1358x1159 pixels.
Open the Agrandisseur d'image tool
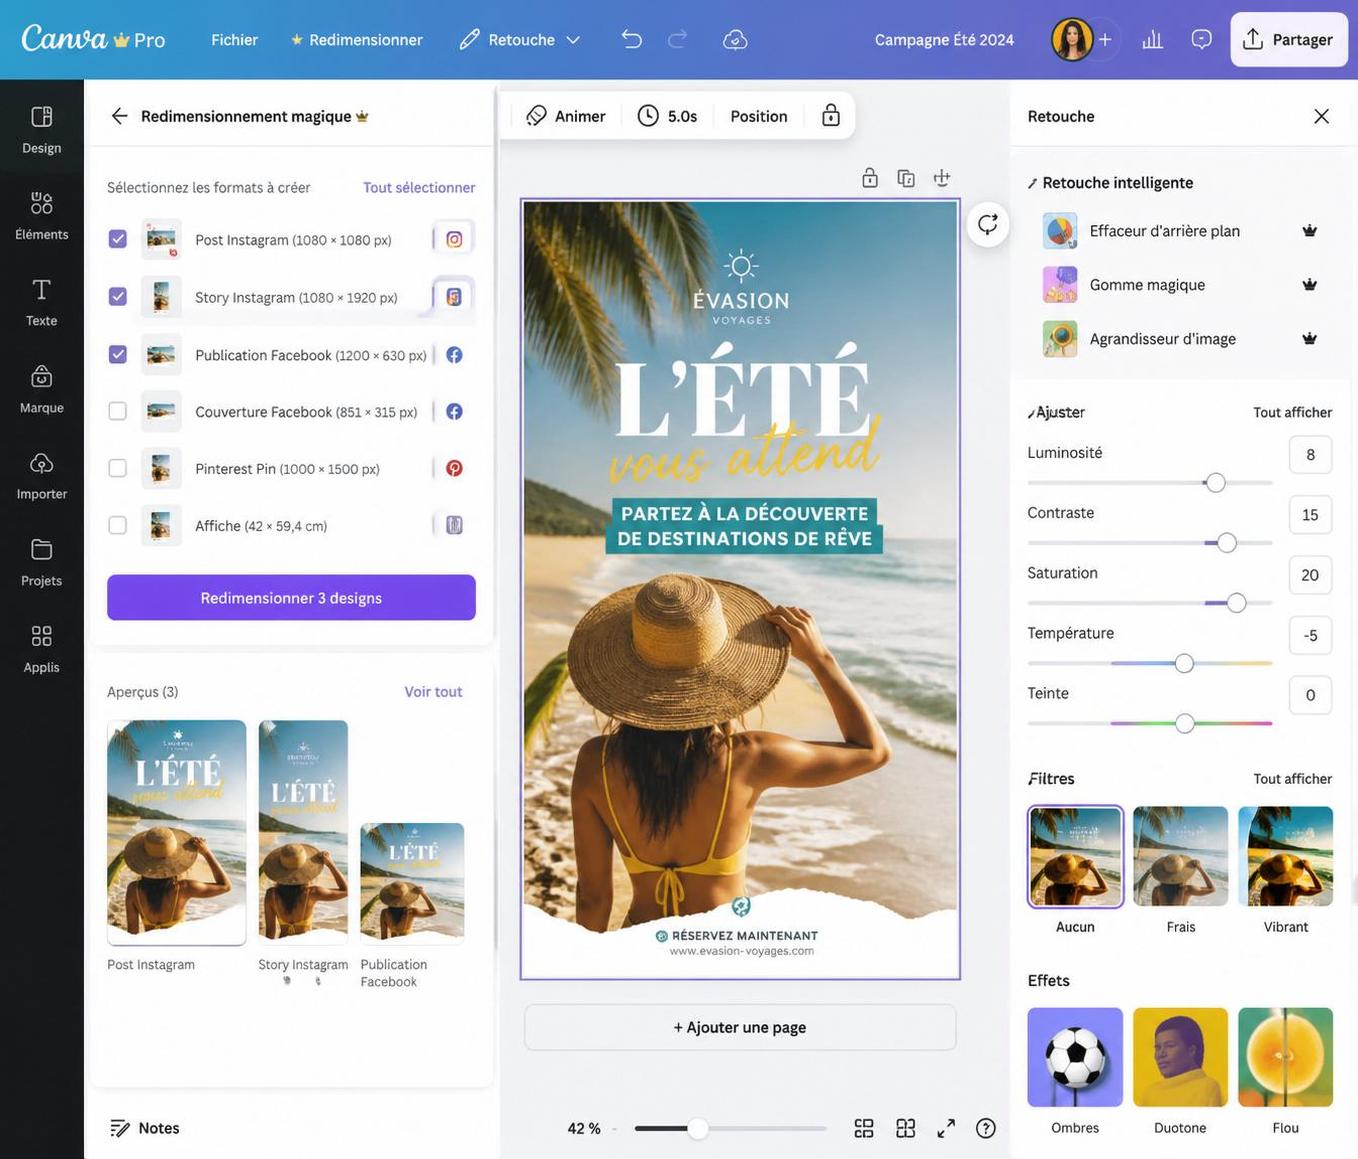[1164, 337]
